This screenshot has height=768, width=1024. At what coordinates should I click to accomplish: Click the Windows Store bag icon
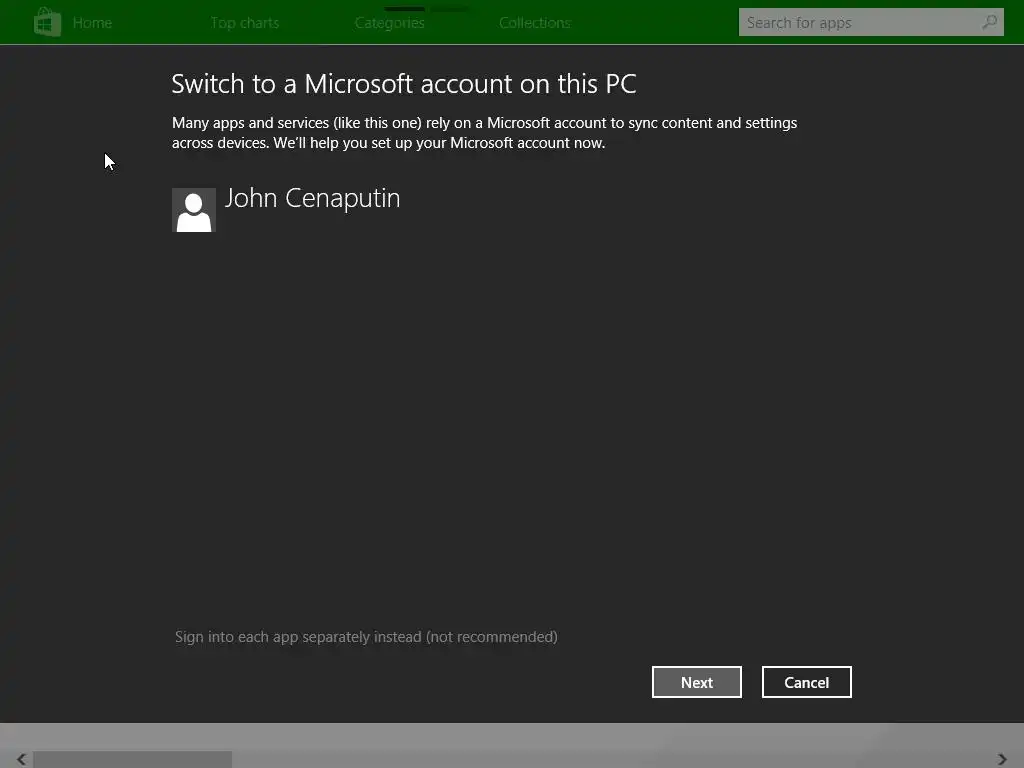pyautogui.click(x=47, y=22)
